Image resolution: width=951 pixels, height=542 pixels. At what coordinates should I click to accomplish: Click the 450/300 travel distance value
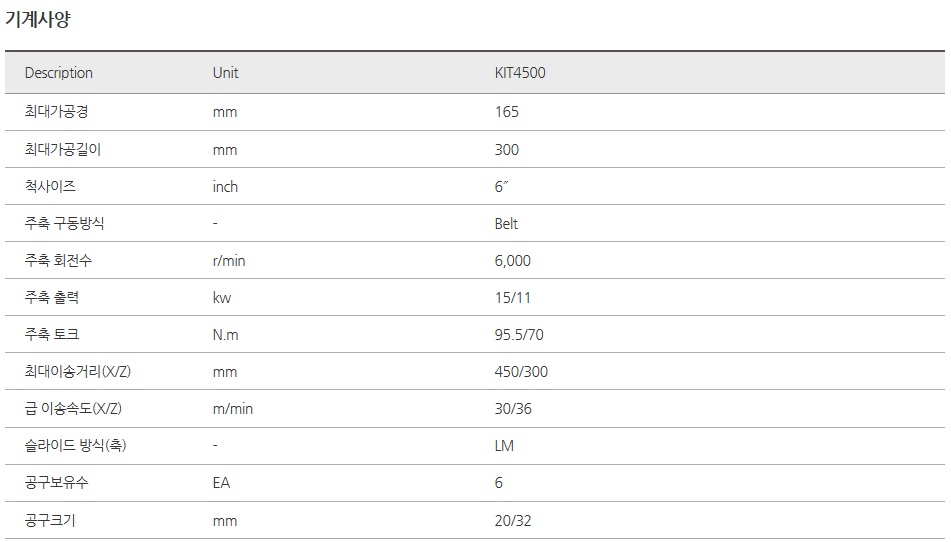tap(521, 372)
